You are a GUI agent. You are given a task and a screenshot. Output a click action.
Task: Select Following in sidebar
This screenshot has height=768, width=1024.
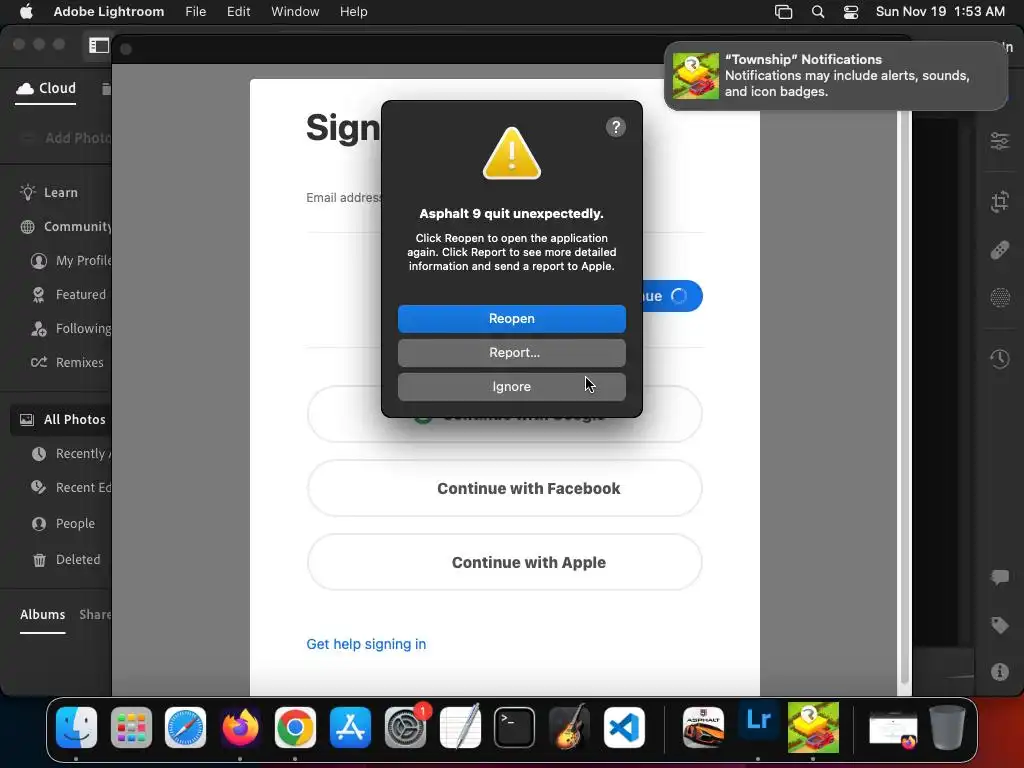click(x=71, y=328)
